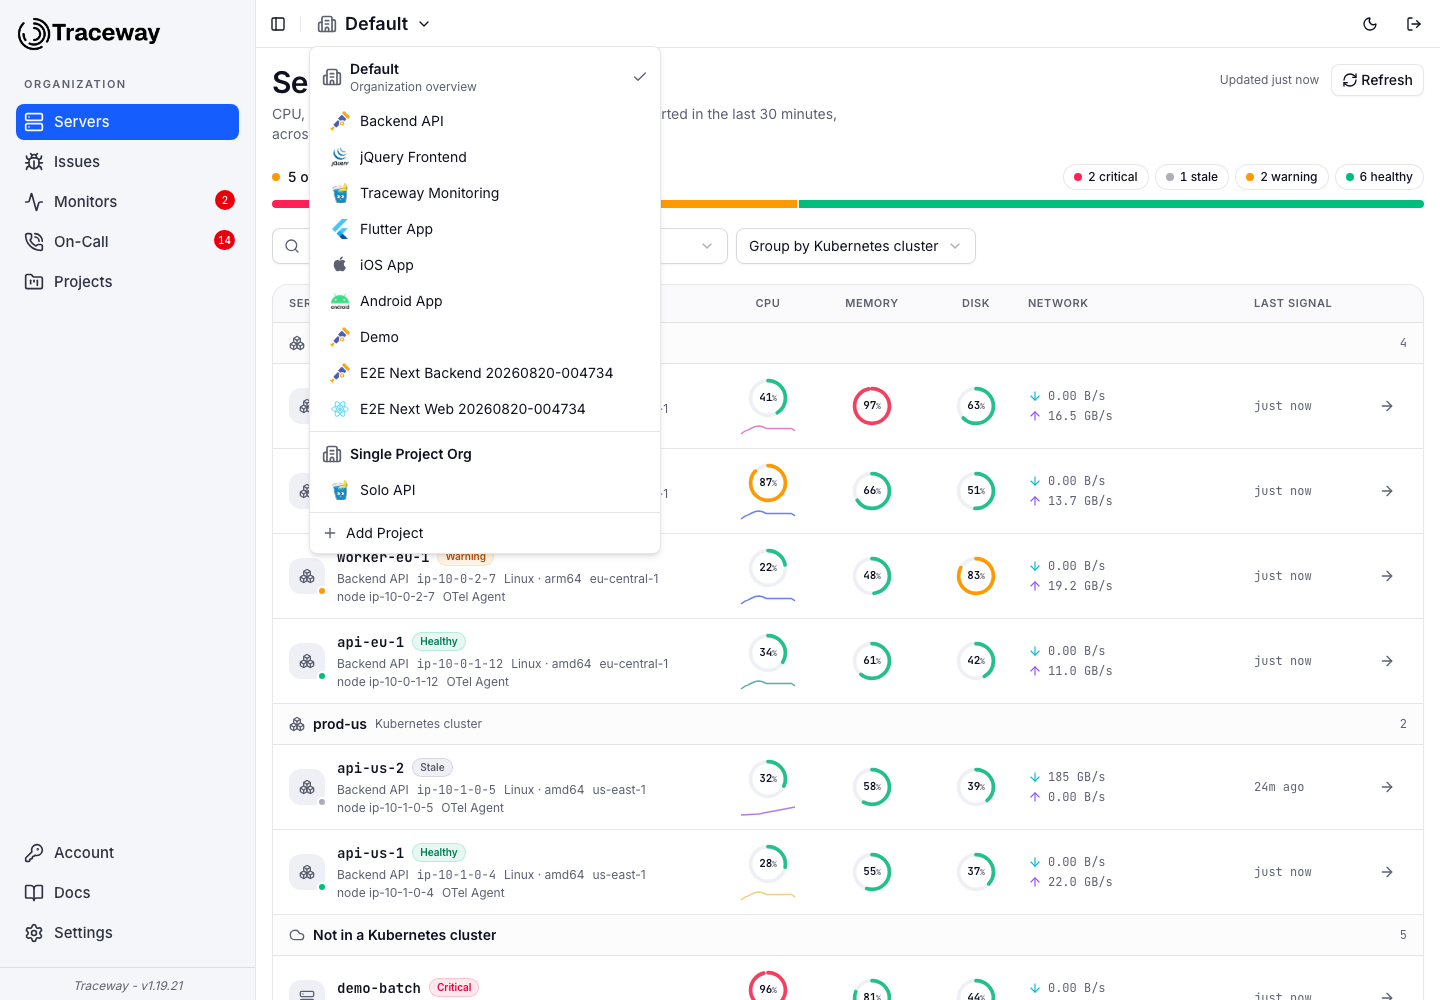Click the logout icon
The width and height of the screenshot is (1440, 1000).
pyautogui.click(x=1414, y=24)
